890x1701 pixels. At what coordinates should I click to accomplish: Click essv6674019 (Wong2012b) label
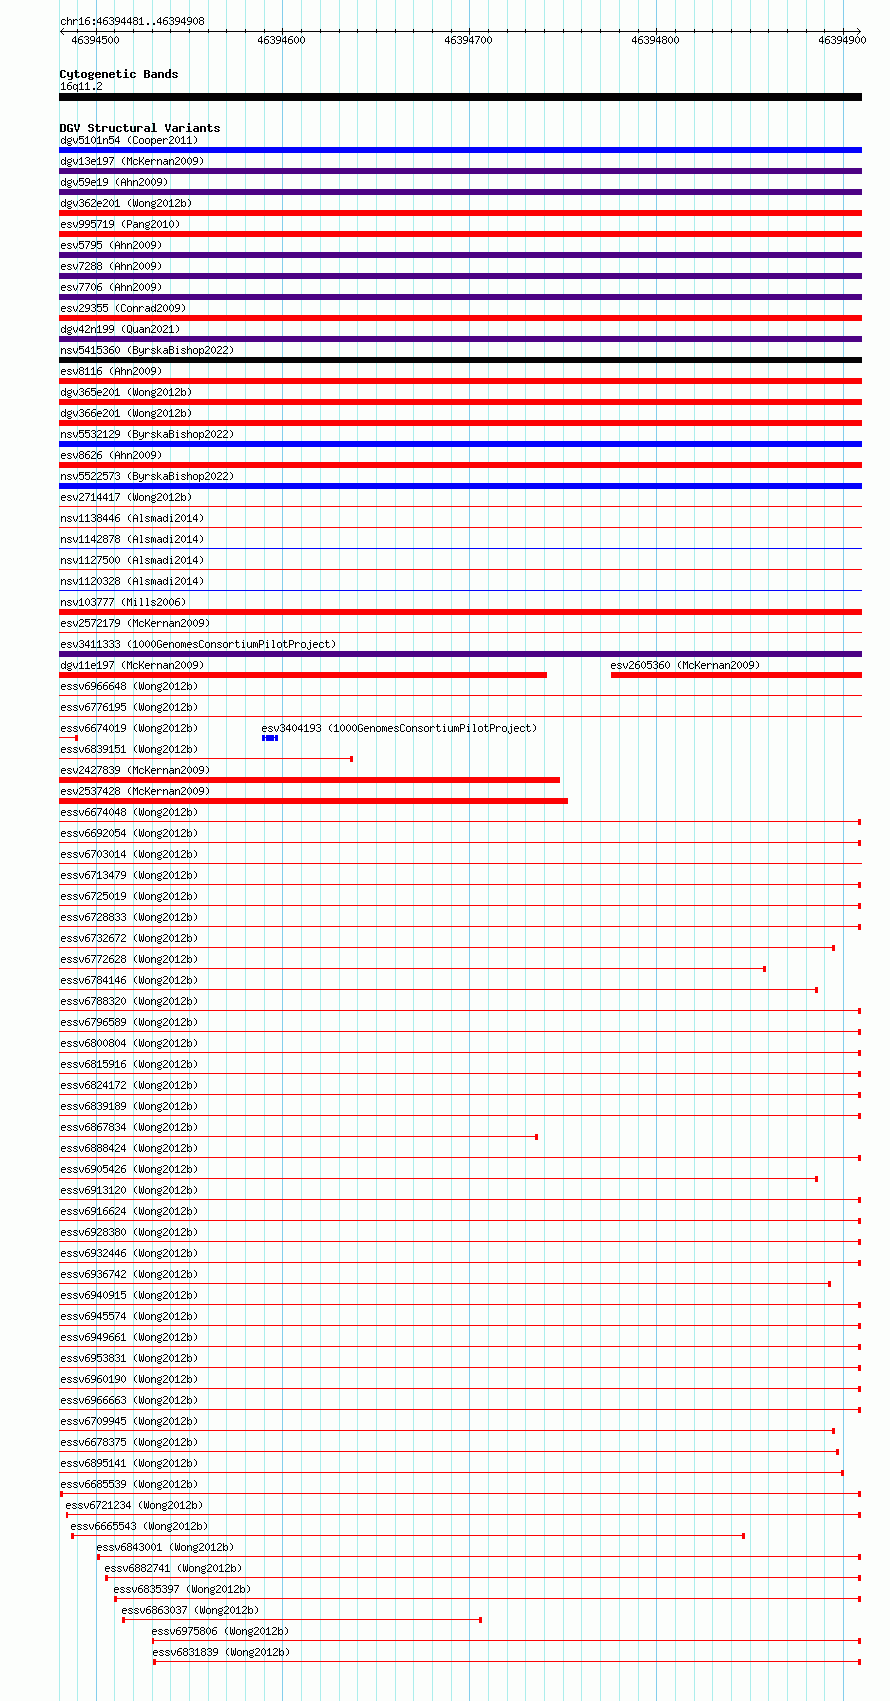coord(129,728)
